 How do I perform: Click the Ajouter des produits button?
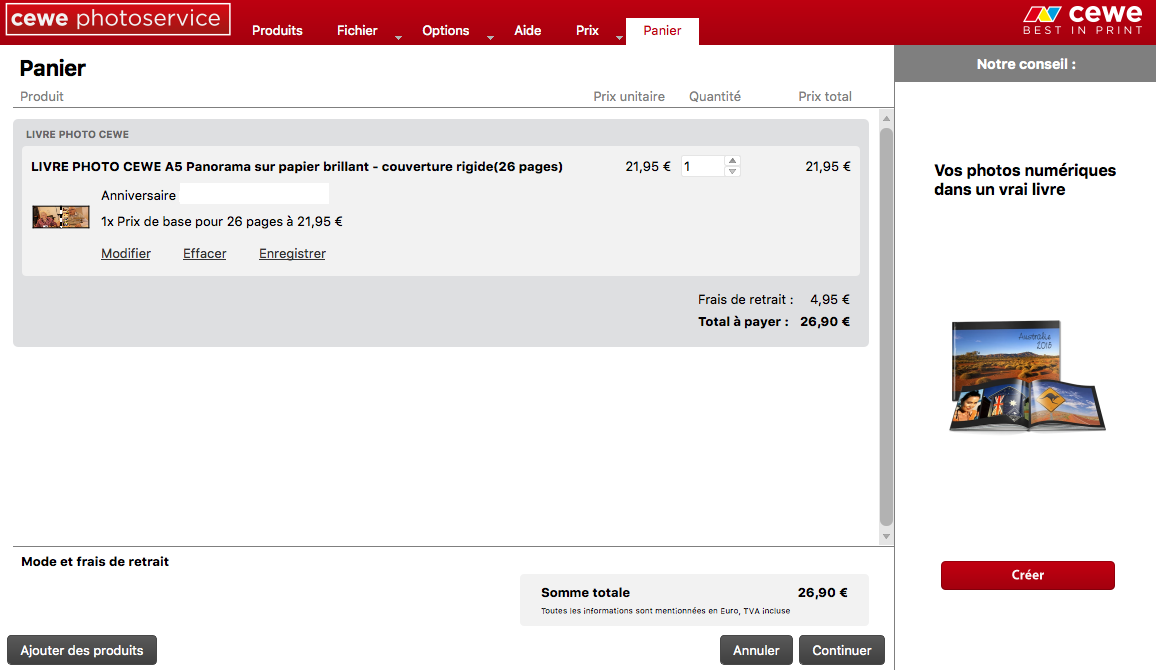[82, 650]
